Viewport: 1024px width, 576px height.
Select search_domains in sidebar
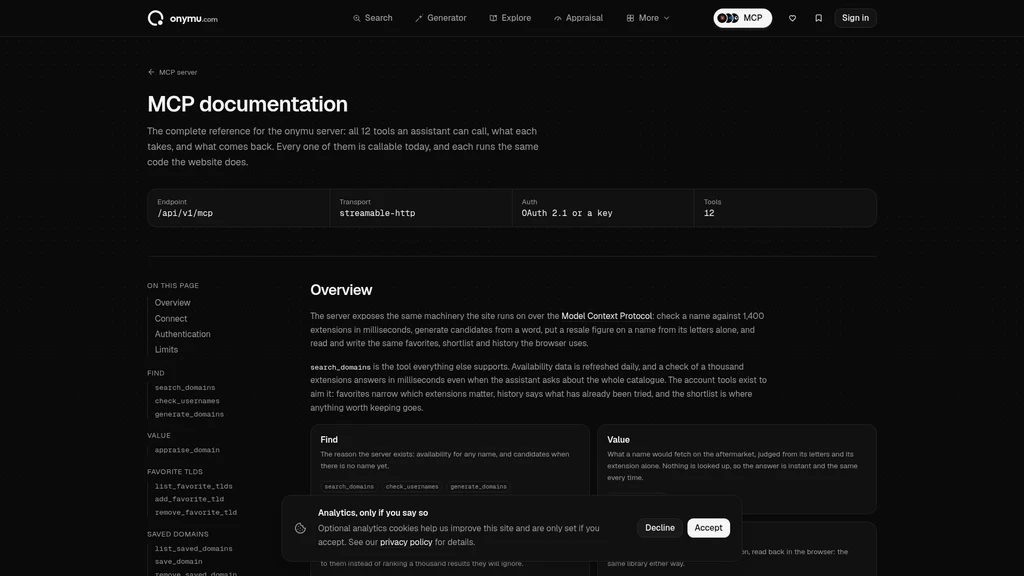[x=185, y=388]
